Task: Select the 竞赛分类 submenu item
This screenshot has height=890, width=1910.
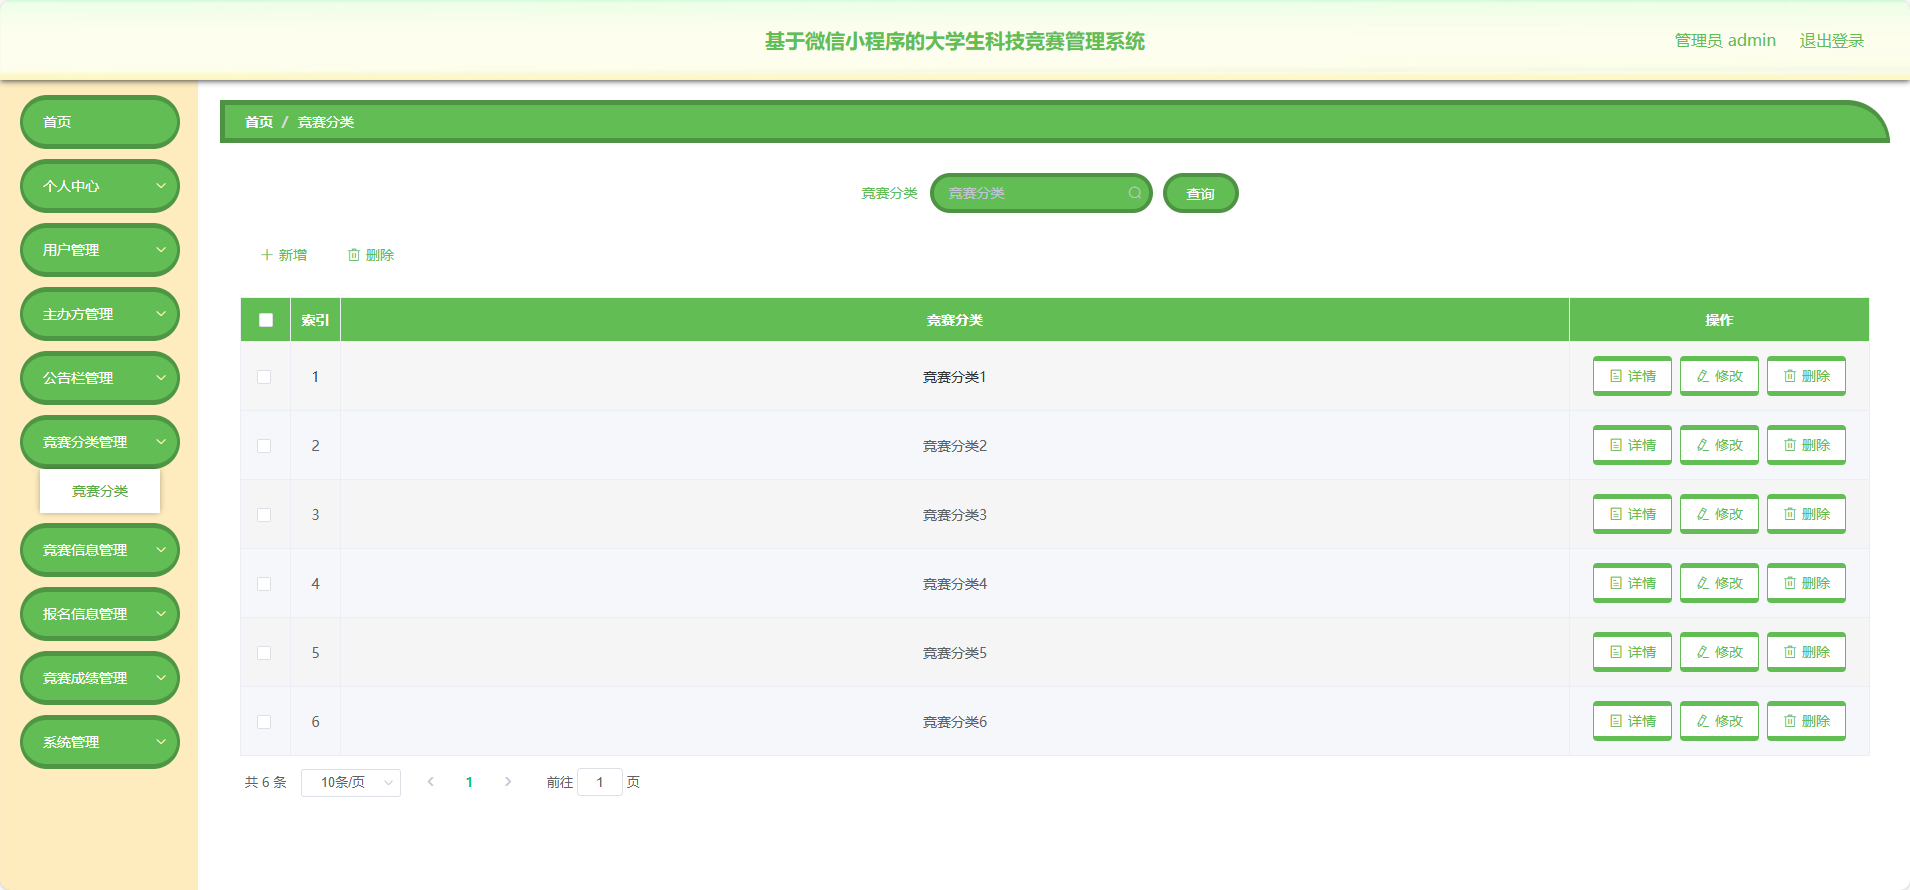Action: 100,491
